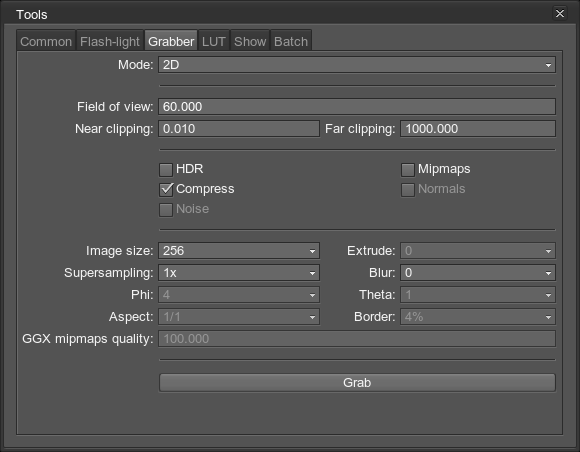The image size is (580, 452).
Task: Click the Far clipping value field
Action: pos(478,129)
